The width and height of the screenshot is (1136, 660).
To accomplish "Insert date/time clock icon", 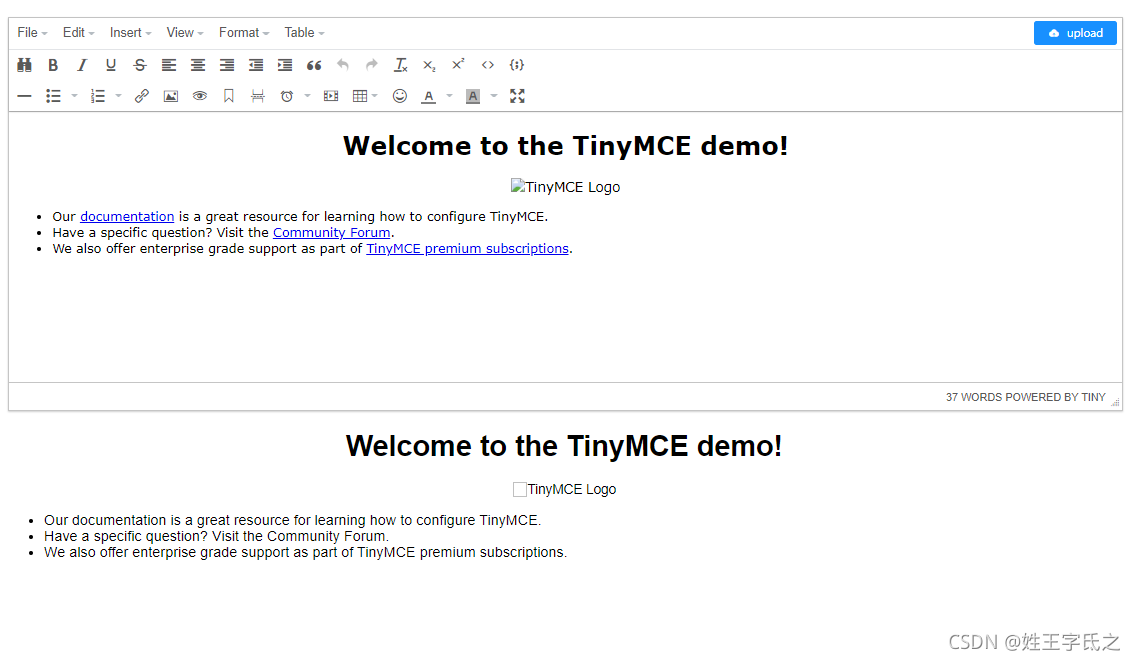I will 287,96.
